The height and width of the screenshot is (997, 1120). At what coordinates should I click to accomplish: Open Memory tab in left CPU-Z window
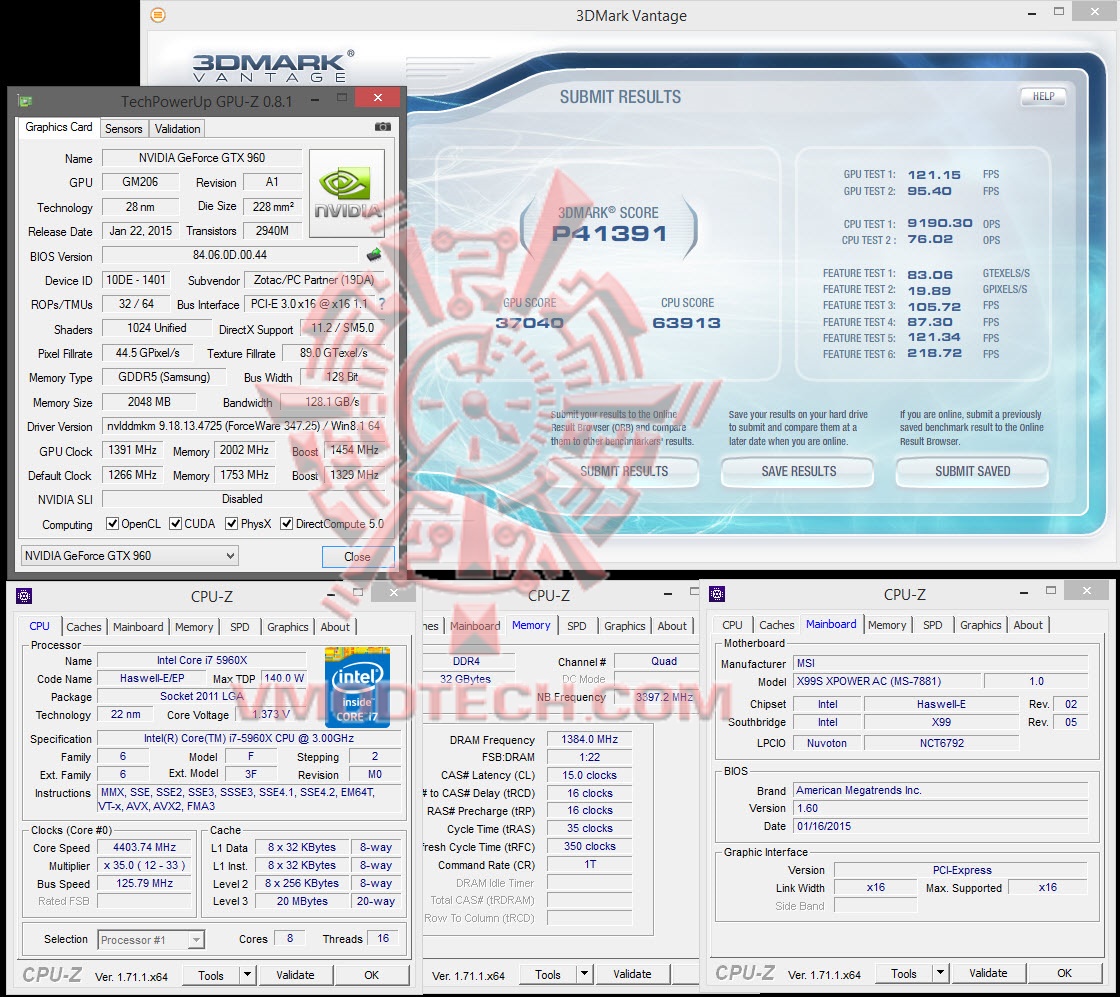(194, 626)
